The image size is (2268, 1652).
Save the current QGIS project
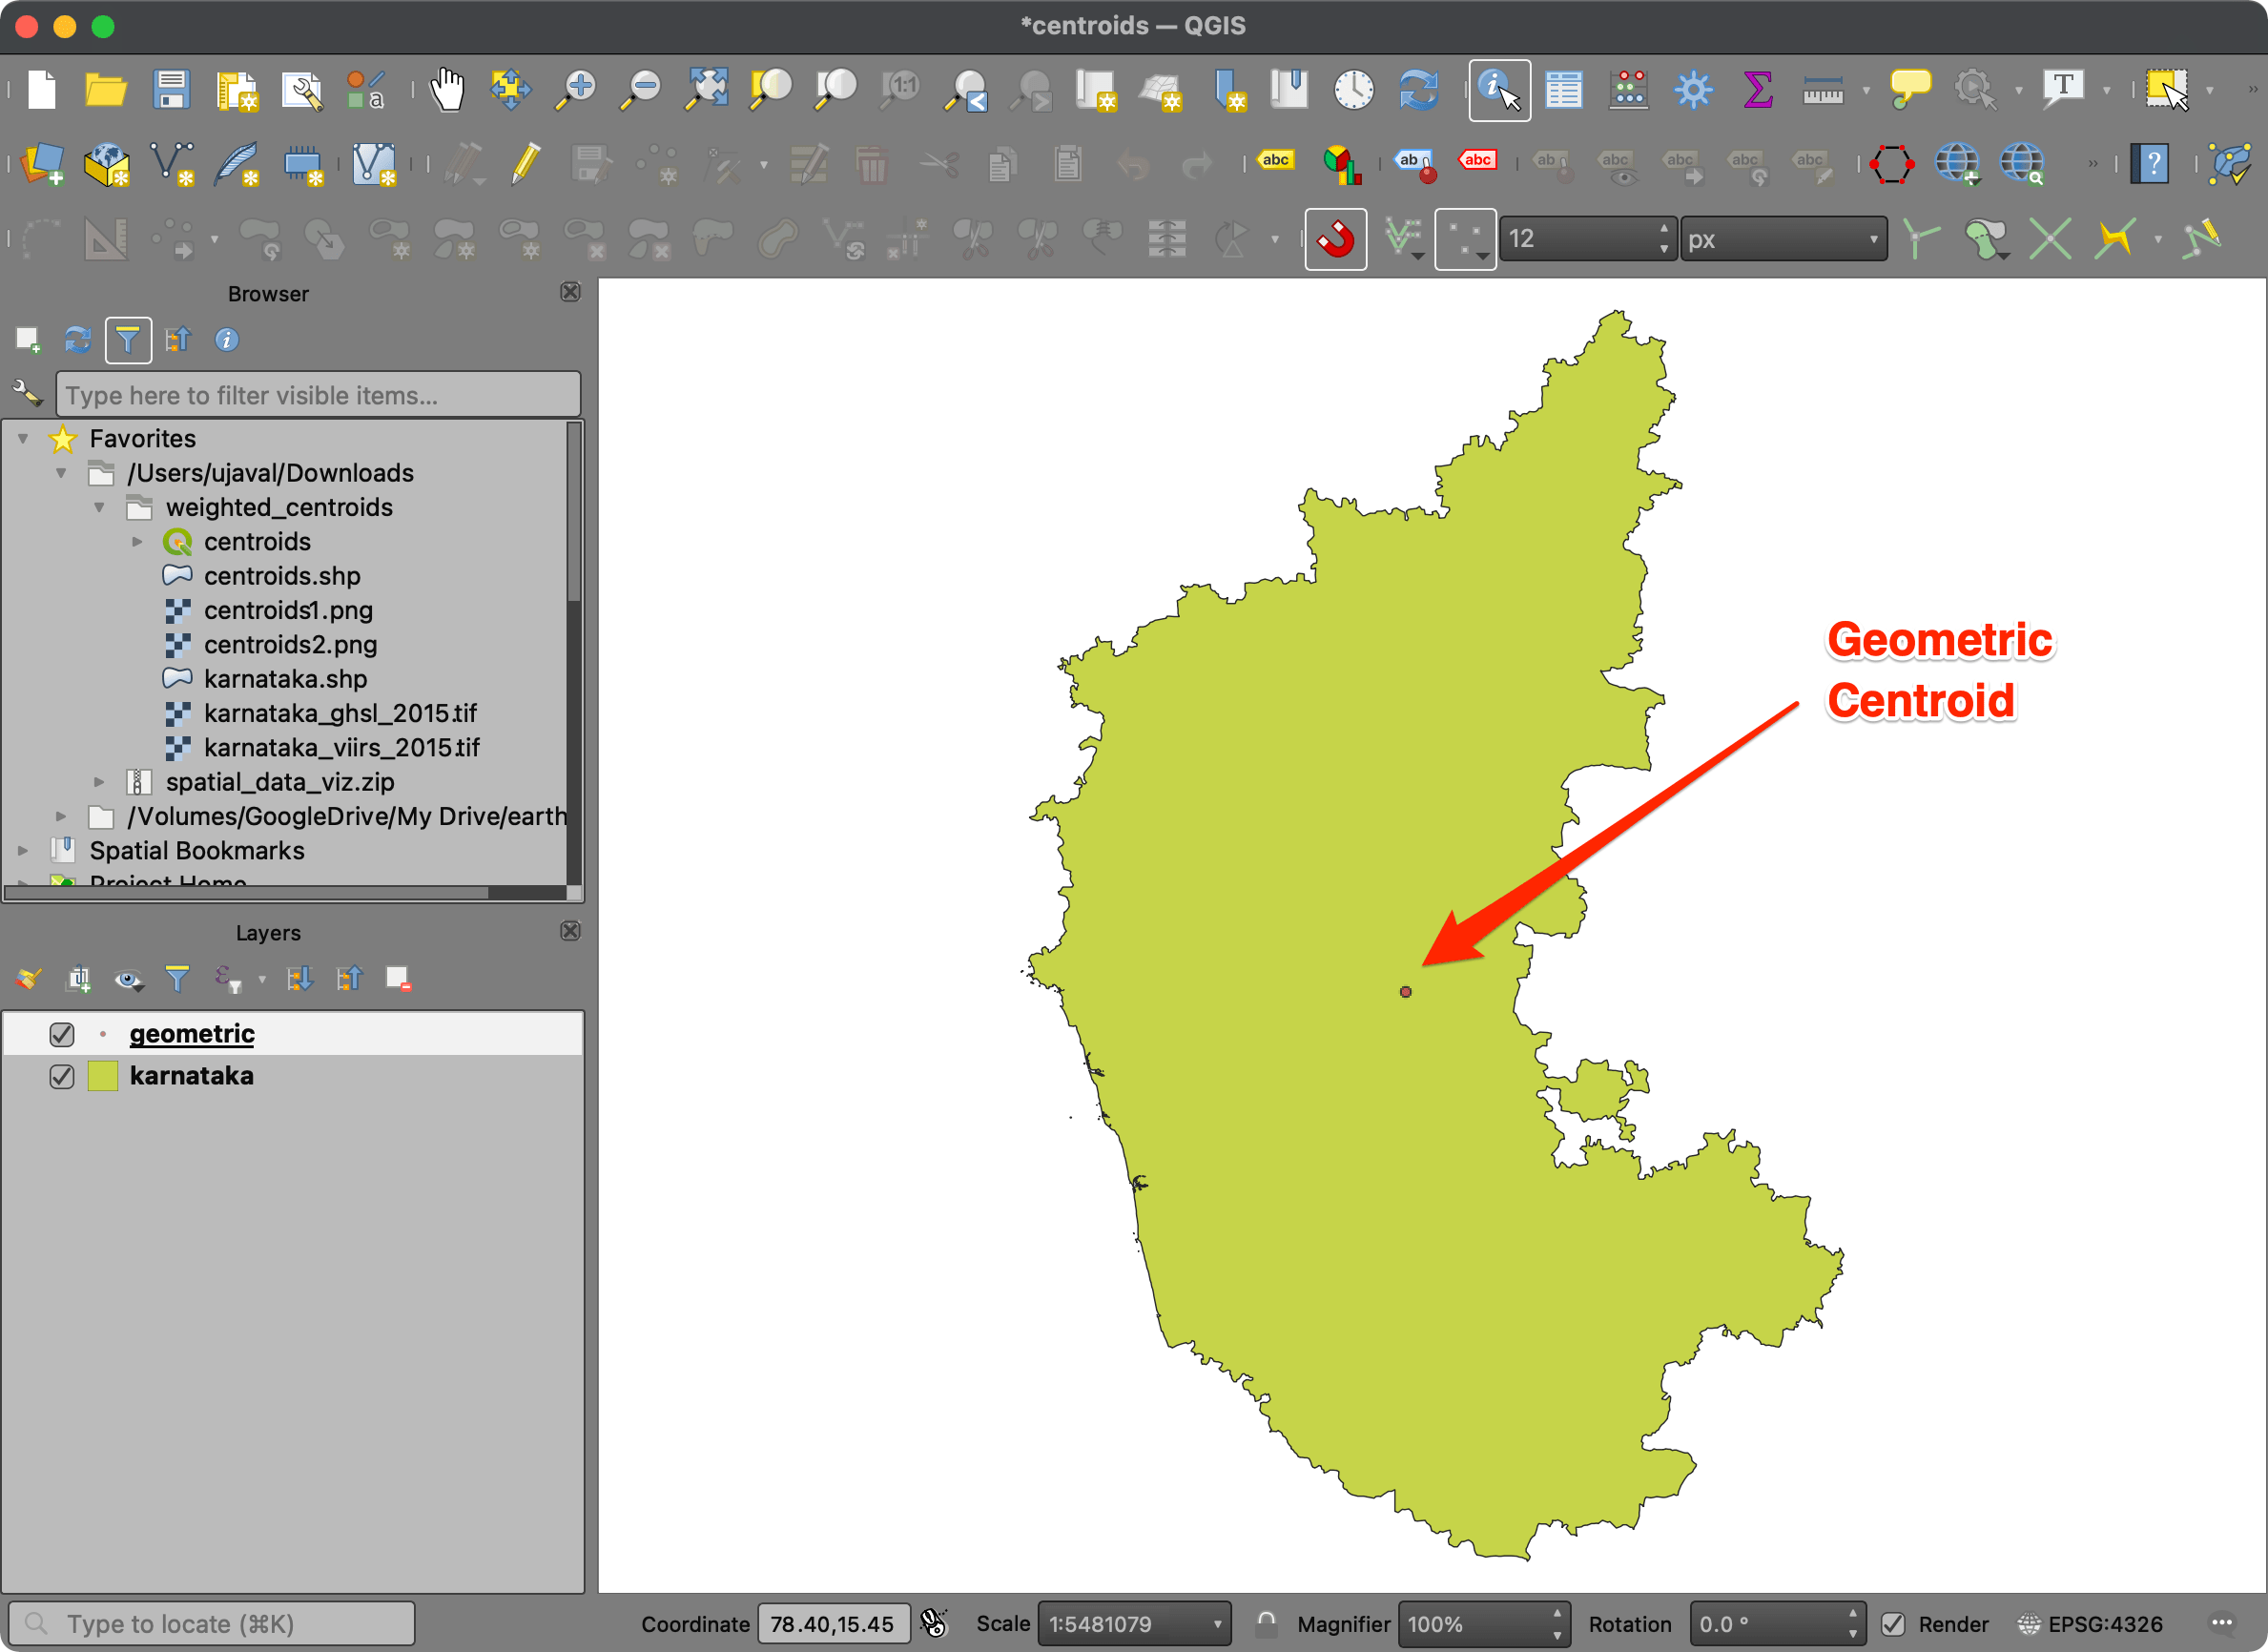[x=171, y=90]
